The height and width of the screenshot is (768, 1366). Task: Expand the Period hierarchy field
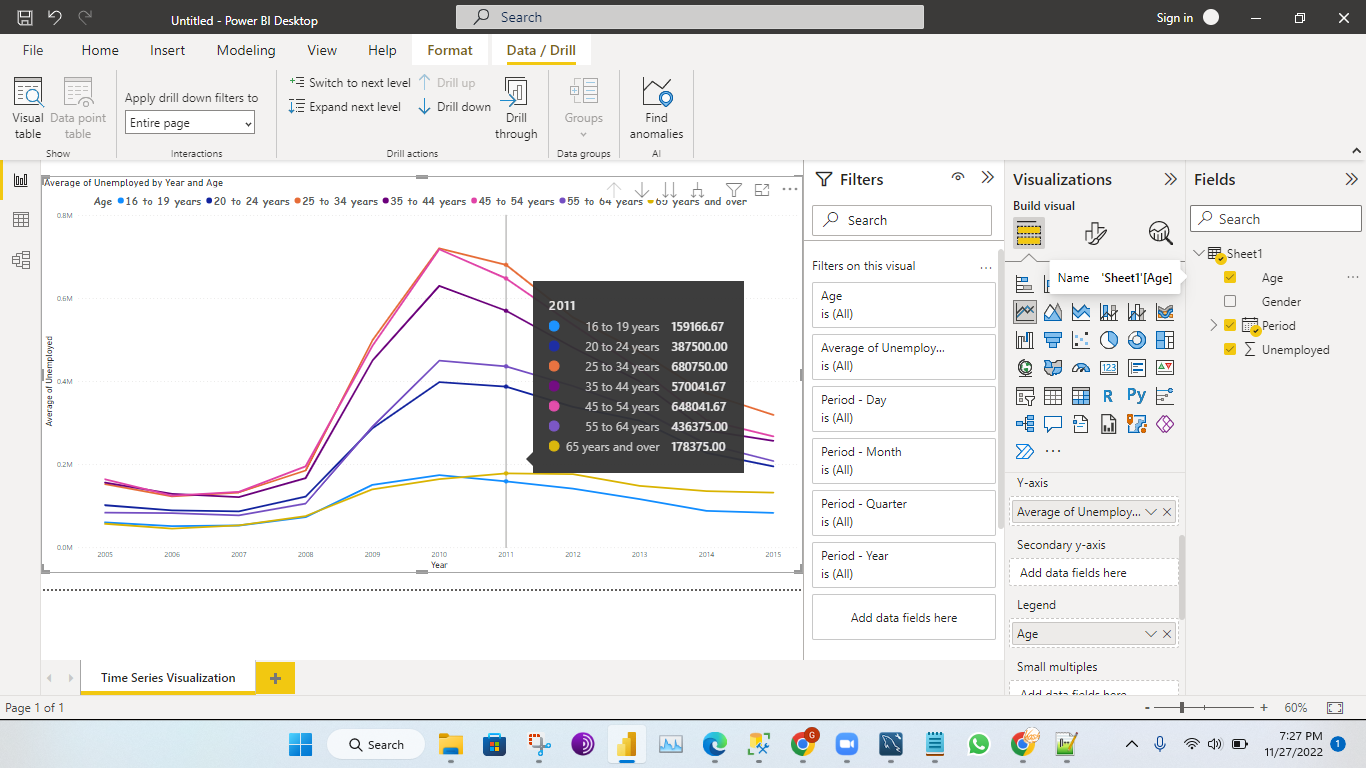[x=1214, y=325]
